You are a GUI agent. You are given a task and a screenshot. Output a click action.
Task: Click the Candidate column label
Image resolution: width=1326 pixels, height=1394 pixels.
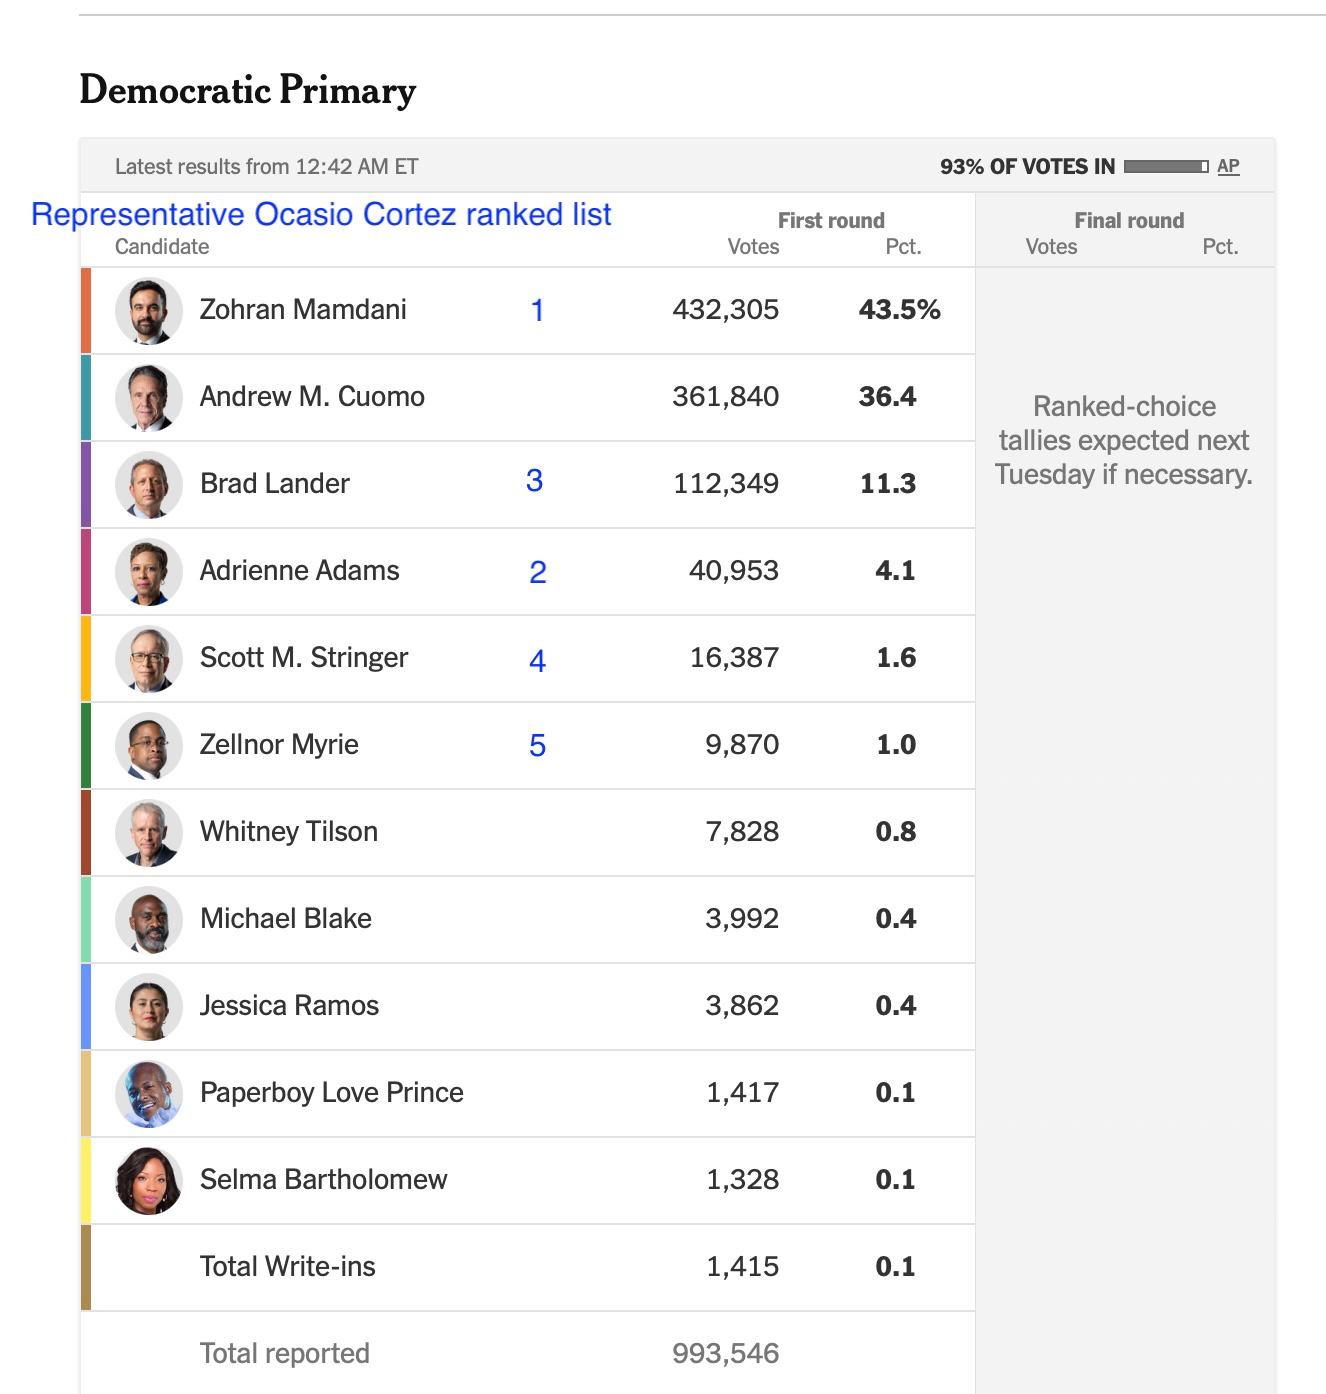pyautogui.click(x=162, y=247)
